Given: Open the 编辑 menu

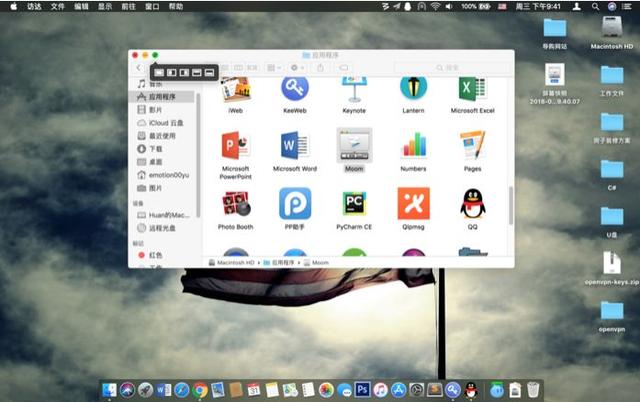Looking at the screenshot, I should 82,6.
